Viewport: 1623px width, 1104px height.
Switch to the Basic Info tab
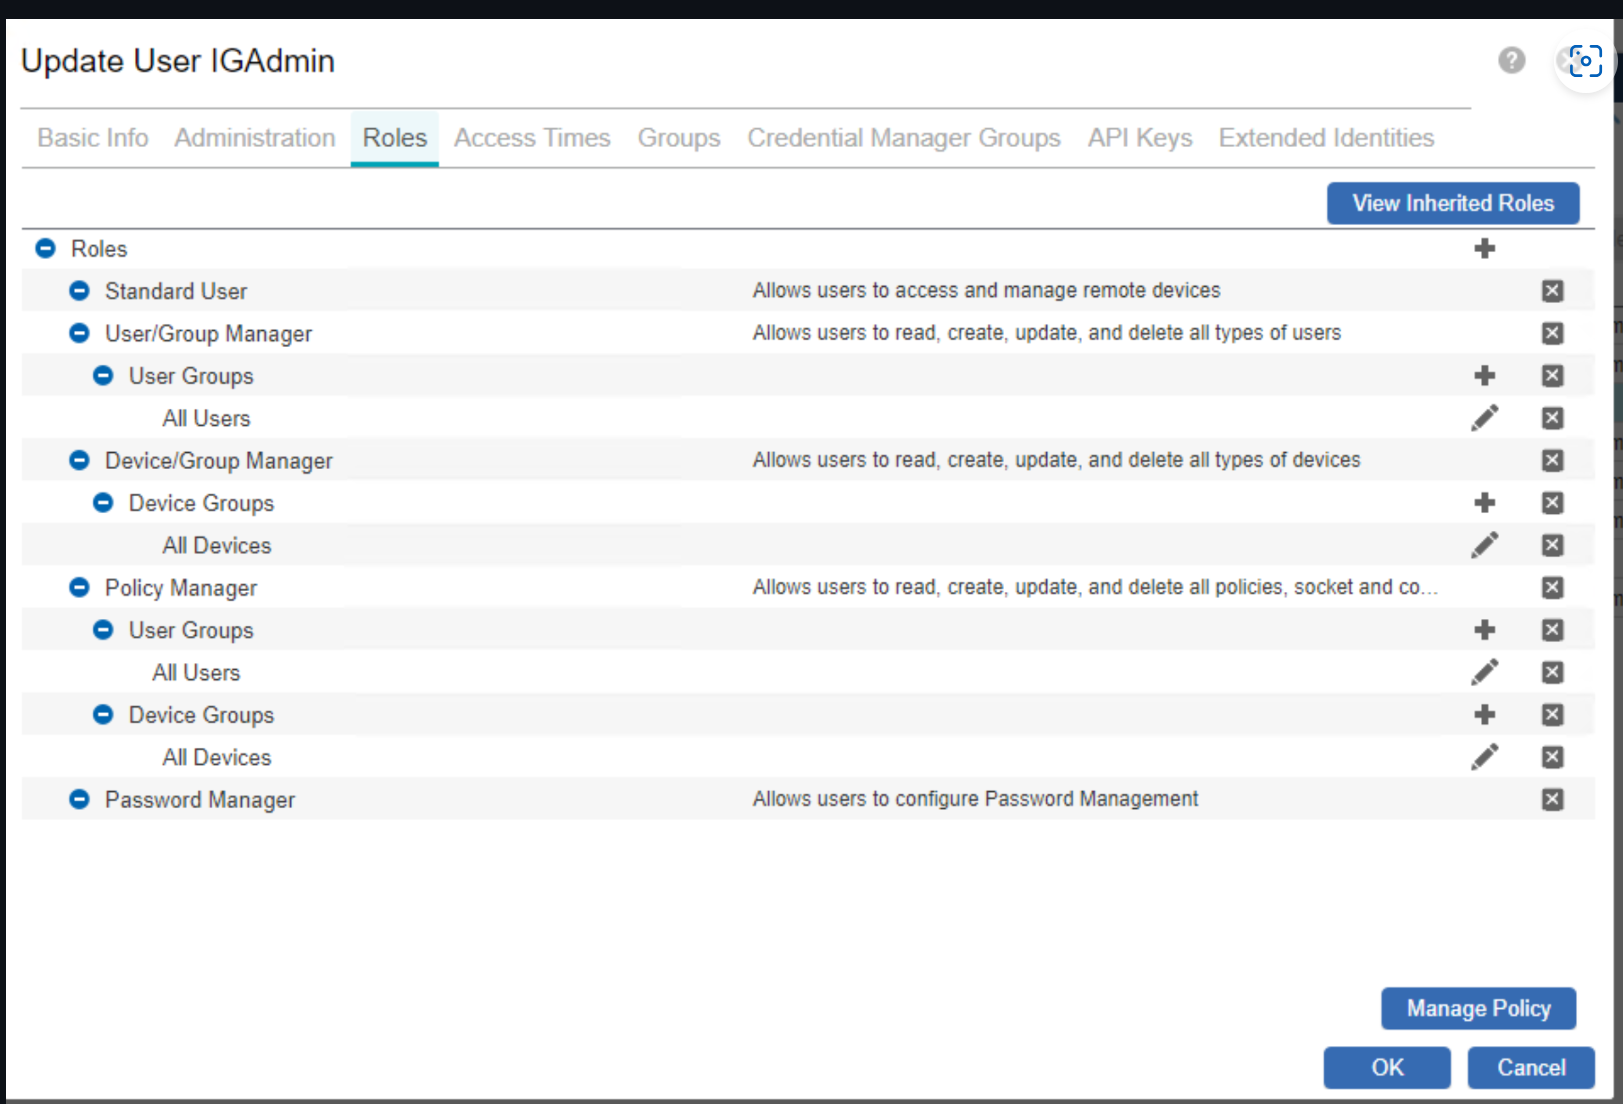click(93, 138)
